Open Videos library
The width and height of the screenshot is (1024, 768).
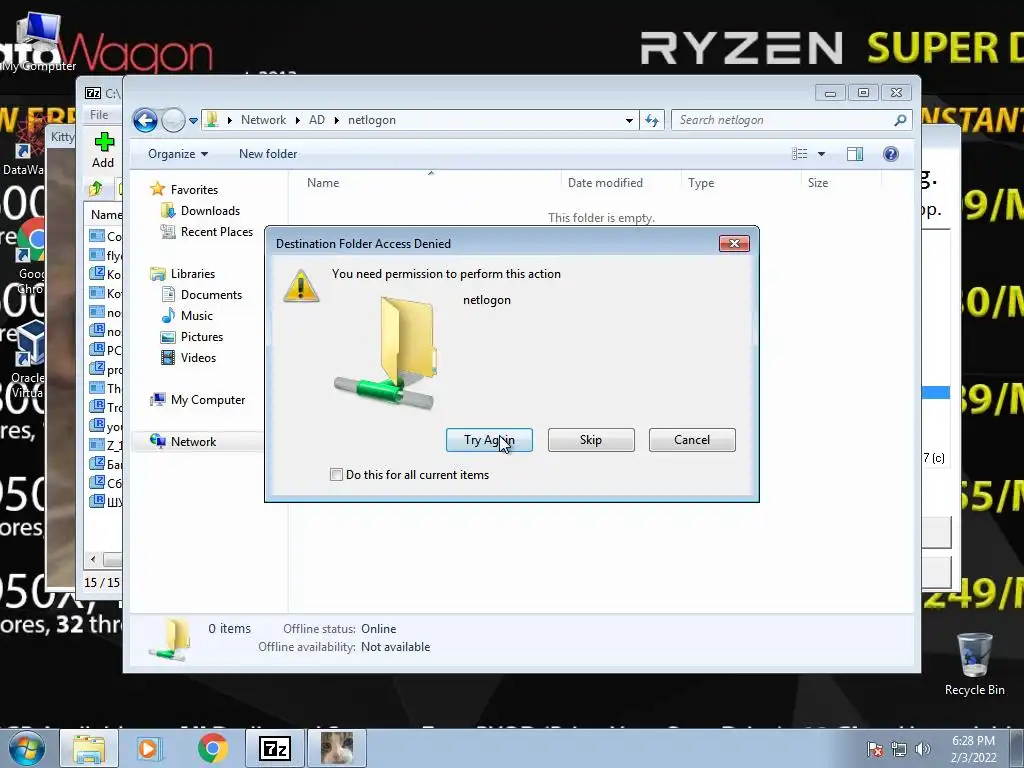tap(199, 358)
